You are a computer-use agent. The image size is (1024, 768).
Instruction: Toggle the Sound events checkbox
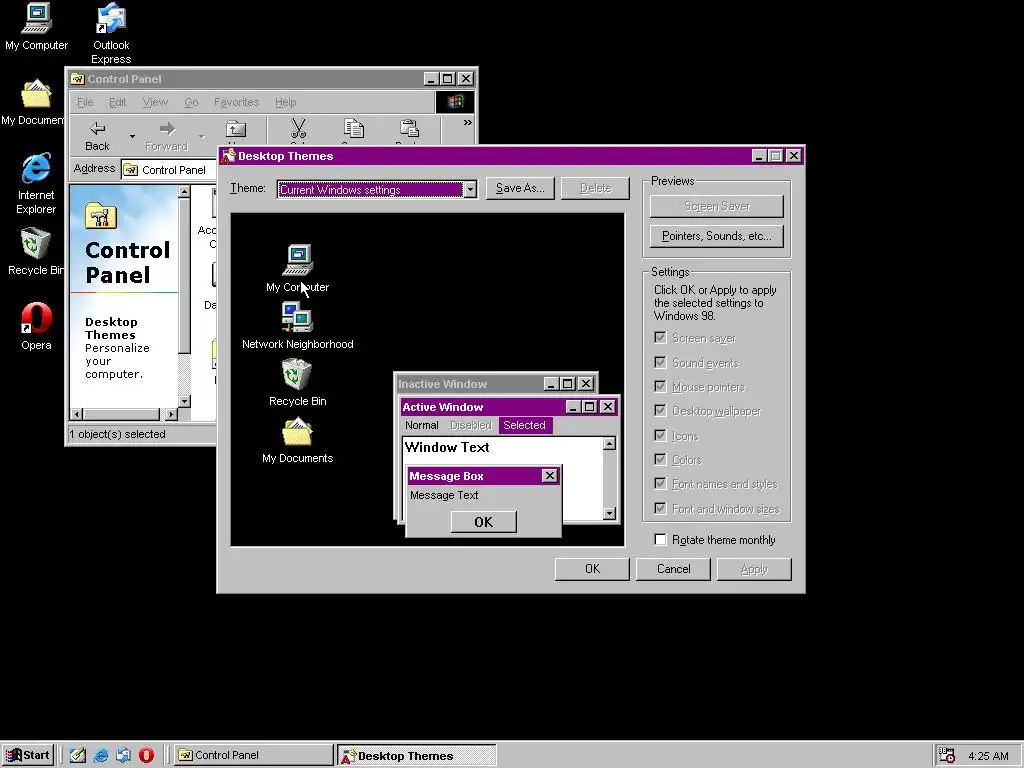(660, 362)
